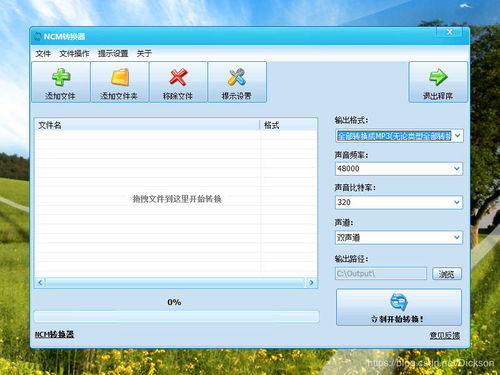Open the 文件 menu
The height and width of the screenshot is (375, 500).
pos(43,53)
